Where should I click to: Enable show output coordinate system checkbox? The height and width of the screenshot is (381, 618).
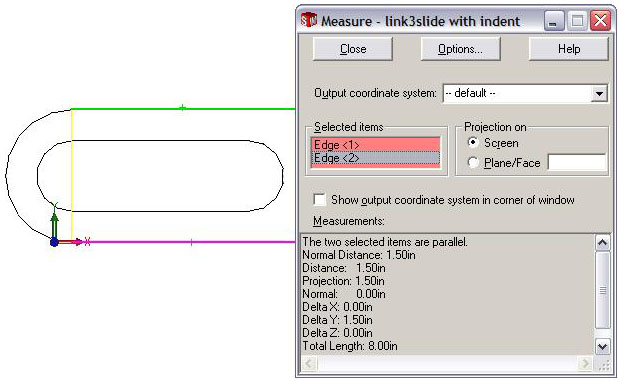click(319, 199)
